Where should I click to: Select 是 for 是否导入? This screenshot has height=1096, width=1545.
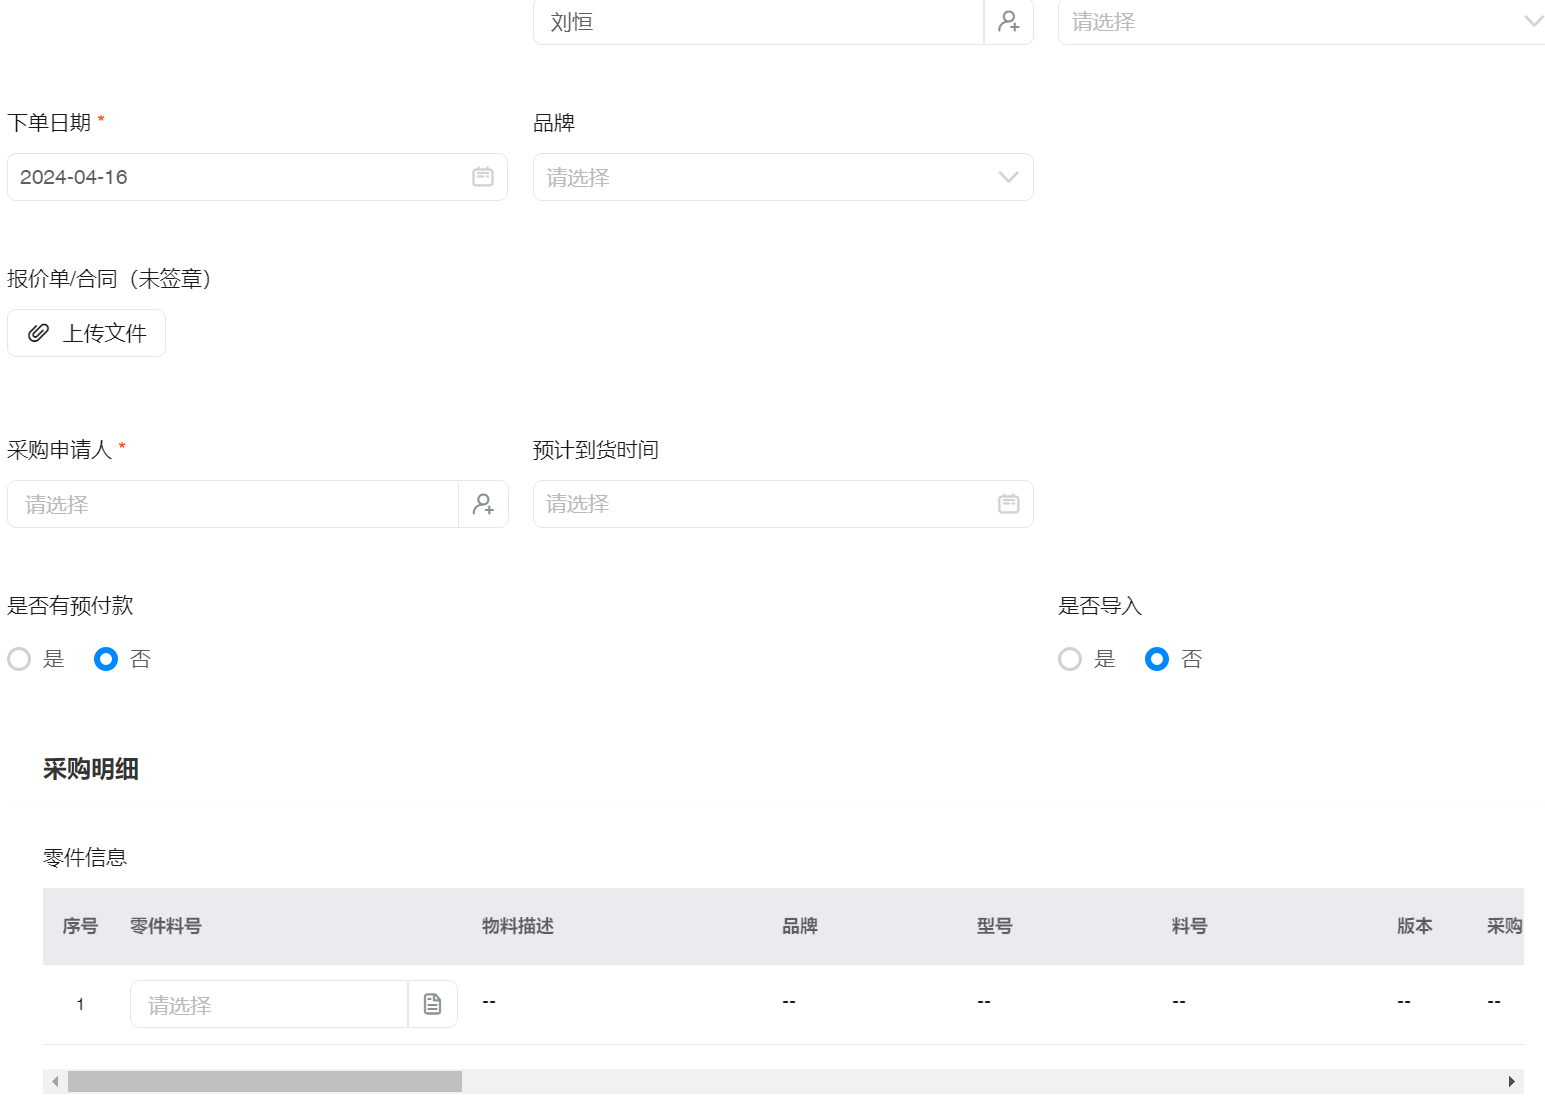[1070, 659]
